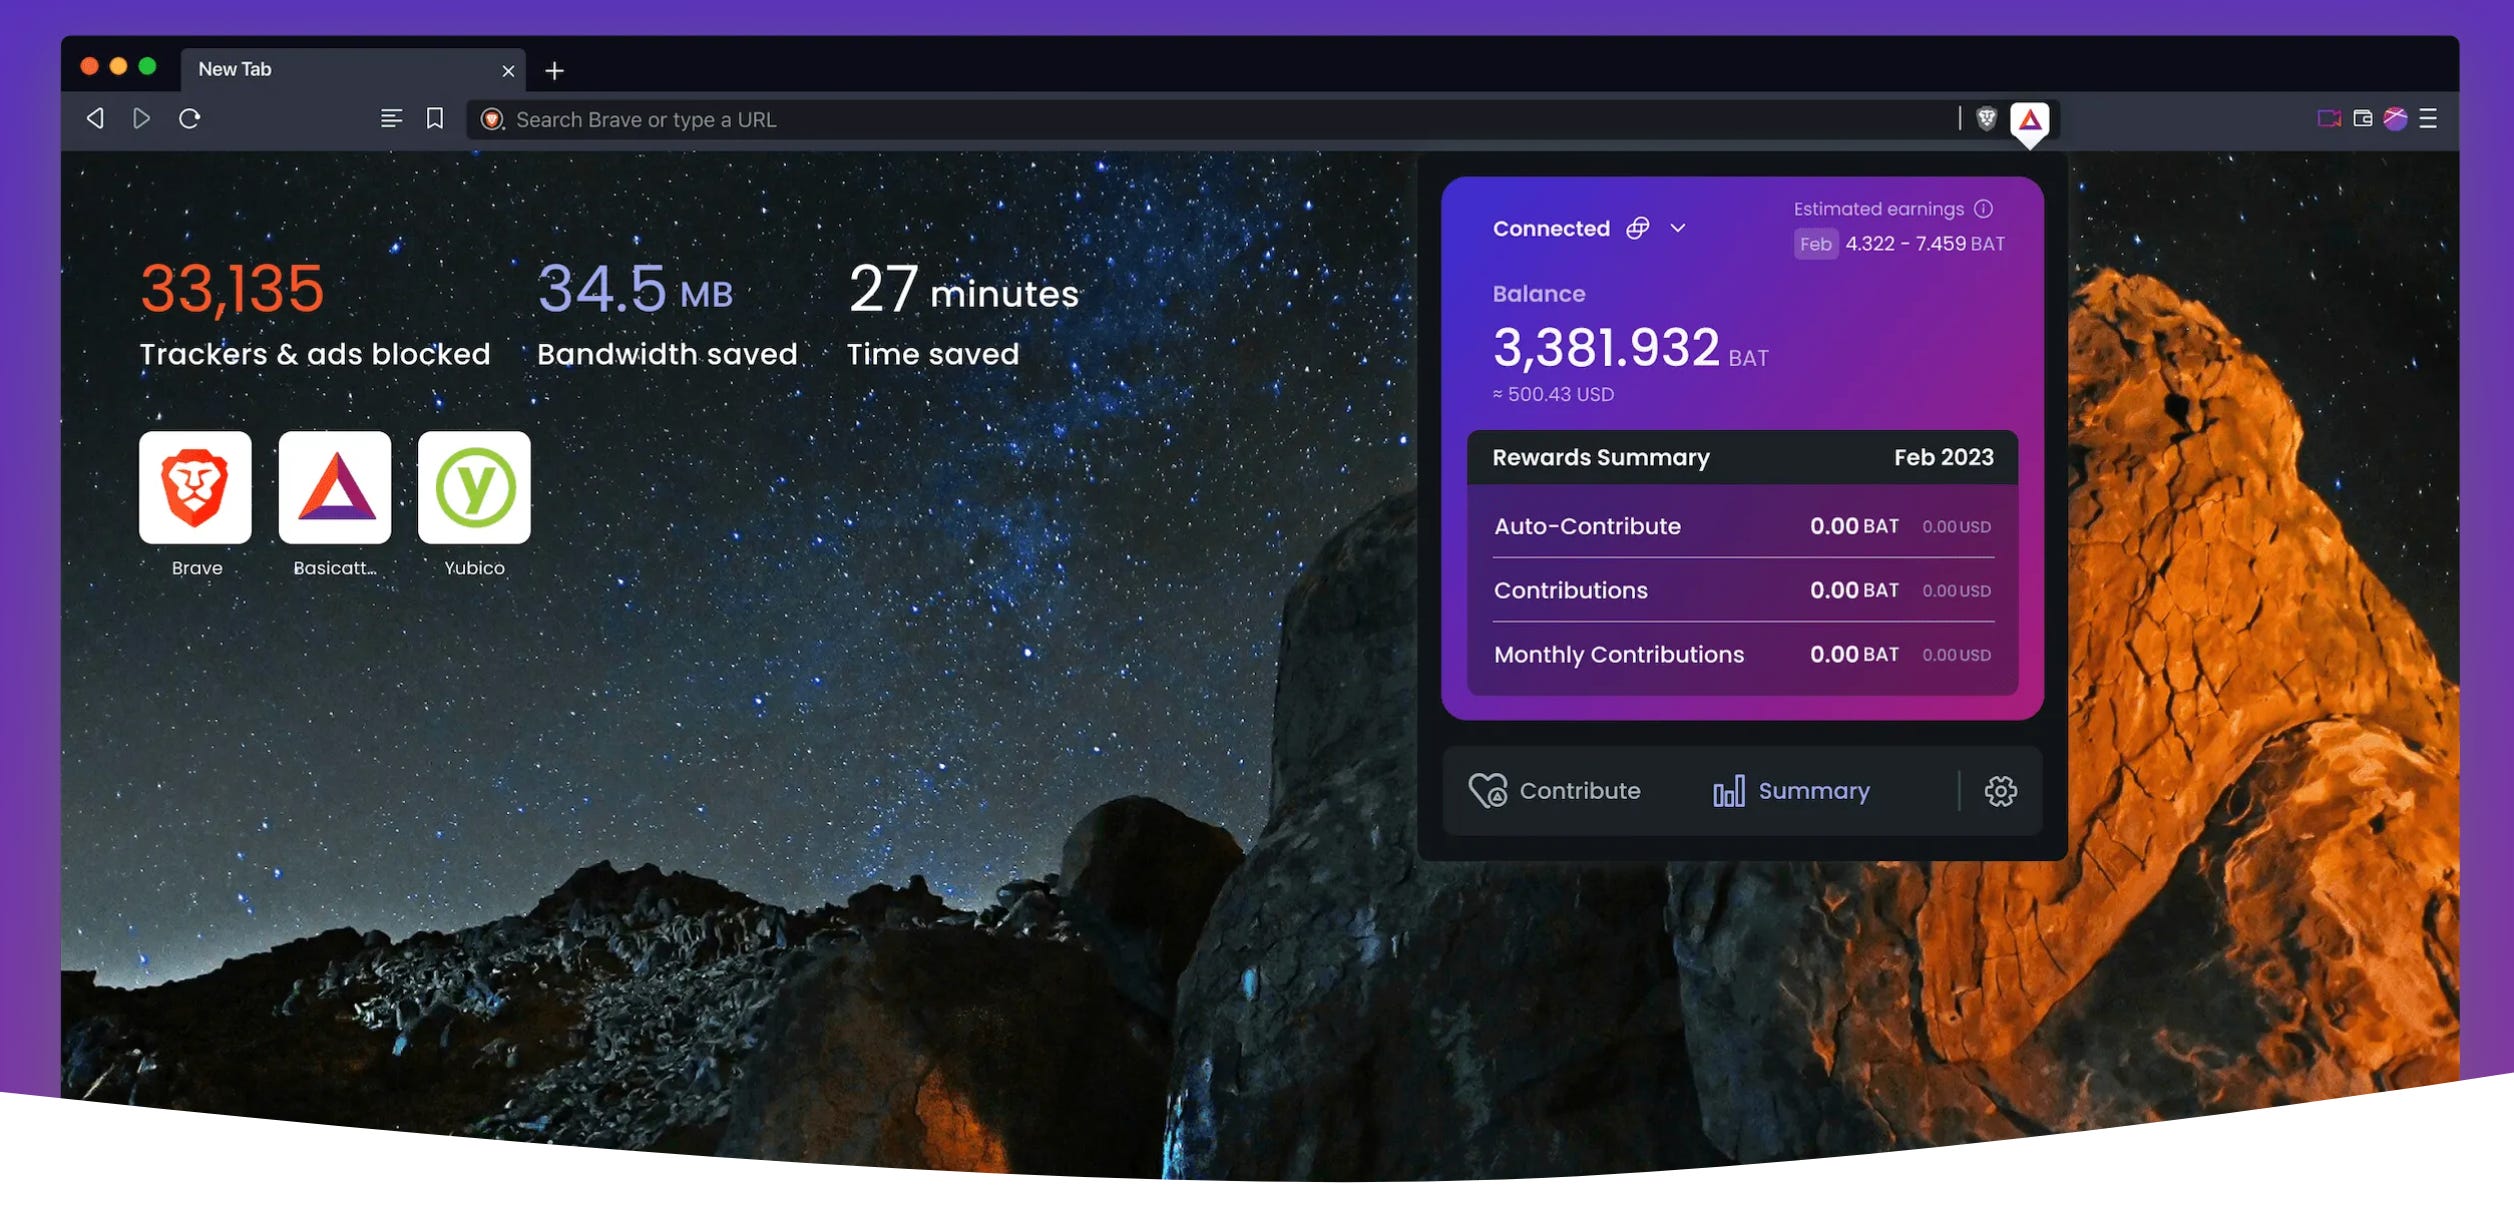Open the reader mode sidebar icon
2514x1224 pixels.
(x=391, y=119)
